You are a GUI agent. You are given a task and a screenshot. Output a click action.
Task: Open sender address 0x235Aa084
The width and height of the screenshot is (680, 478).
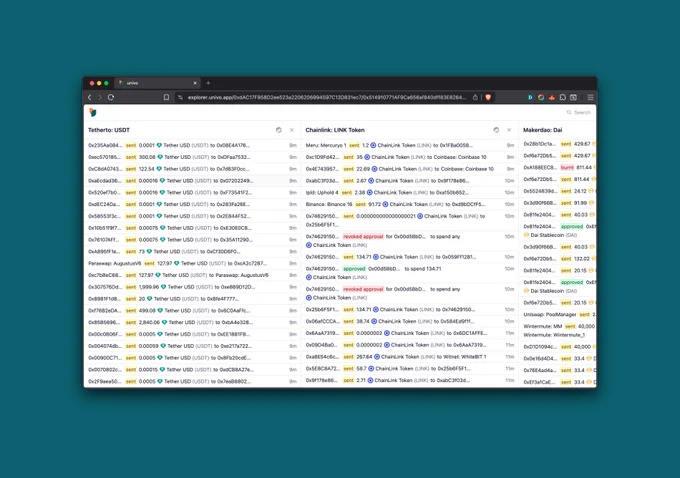(x=105, y=145)
